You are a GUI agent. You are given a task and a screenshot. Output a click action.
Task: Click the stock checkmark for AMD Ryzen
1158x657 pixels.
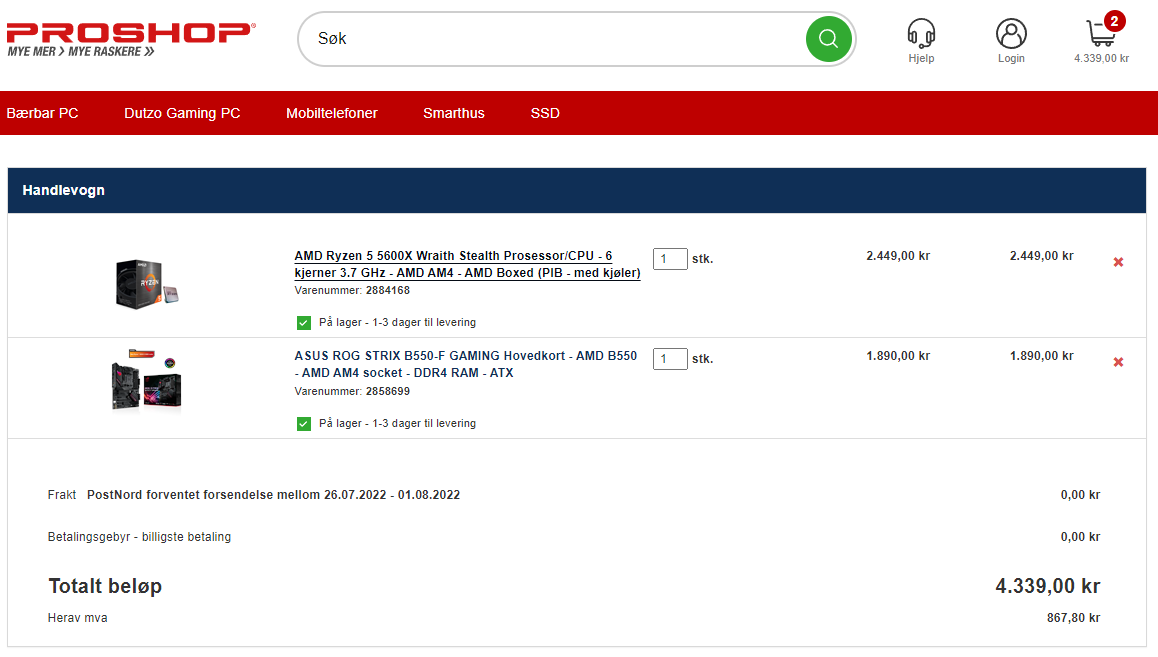click(x=304, y=323)
